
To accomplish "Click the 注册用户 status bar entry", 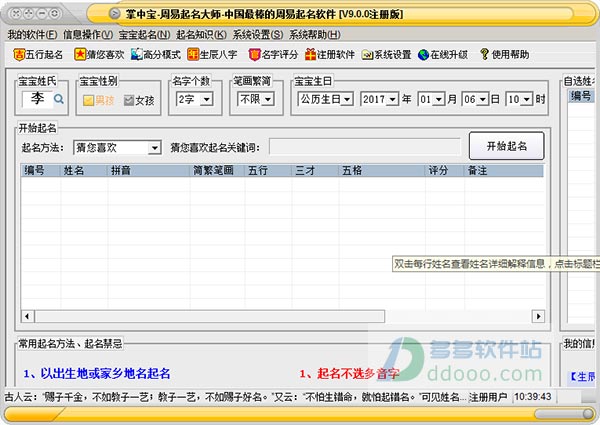I will (x=488, y=397).
